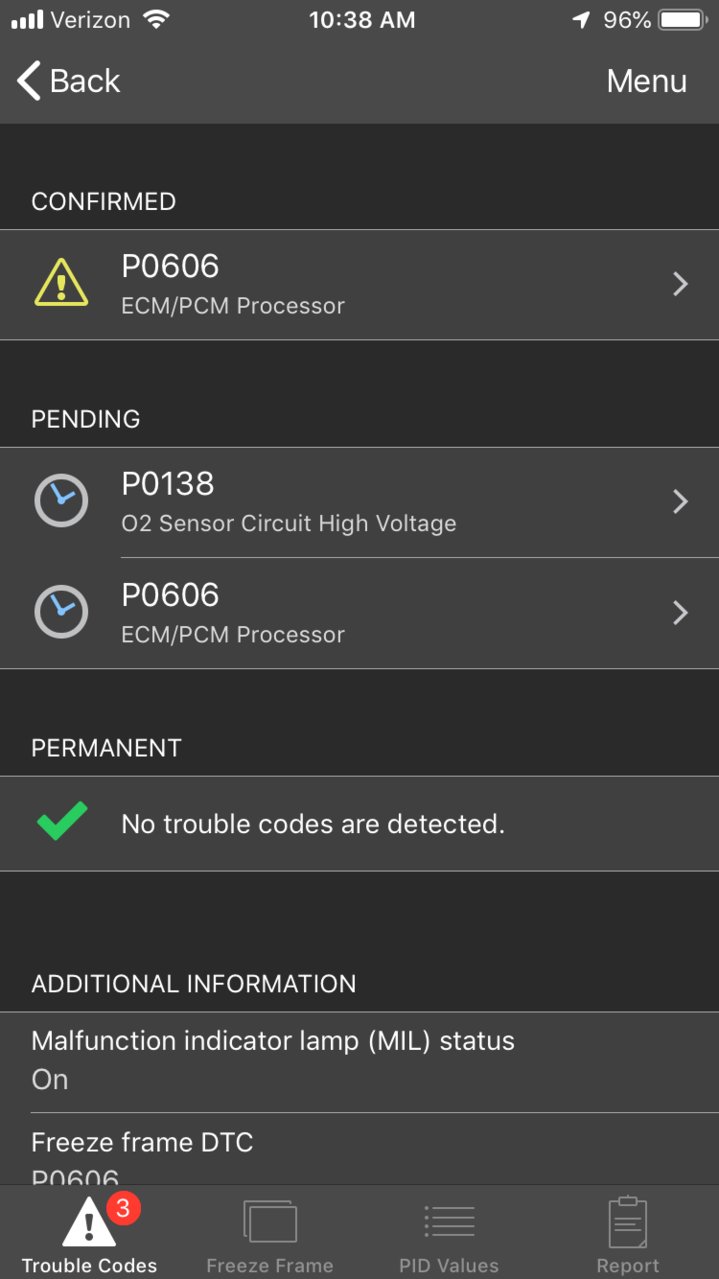This screenshot has height=1279, width=719.
Task: Open the PID Values list icon
Action: click(449, 1222)
